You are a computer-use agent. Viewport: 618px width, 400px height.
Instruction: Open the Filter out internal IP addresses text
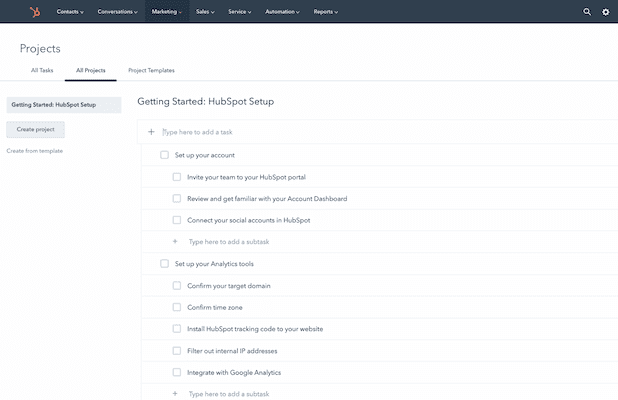[232, 351]
